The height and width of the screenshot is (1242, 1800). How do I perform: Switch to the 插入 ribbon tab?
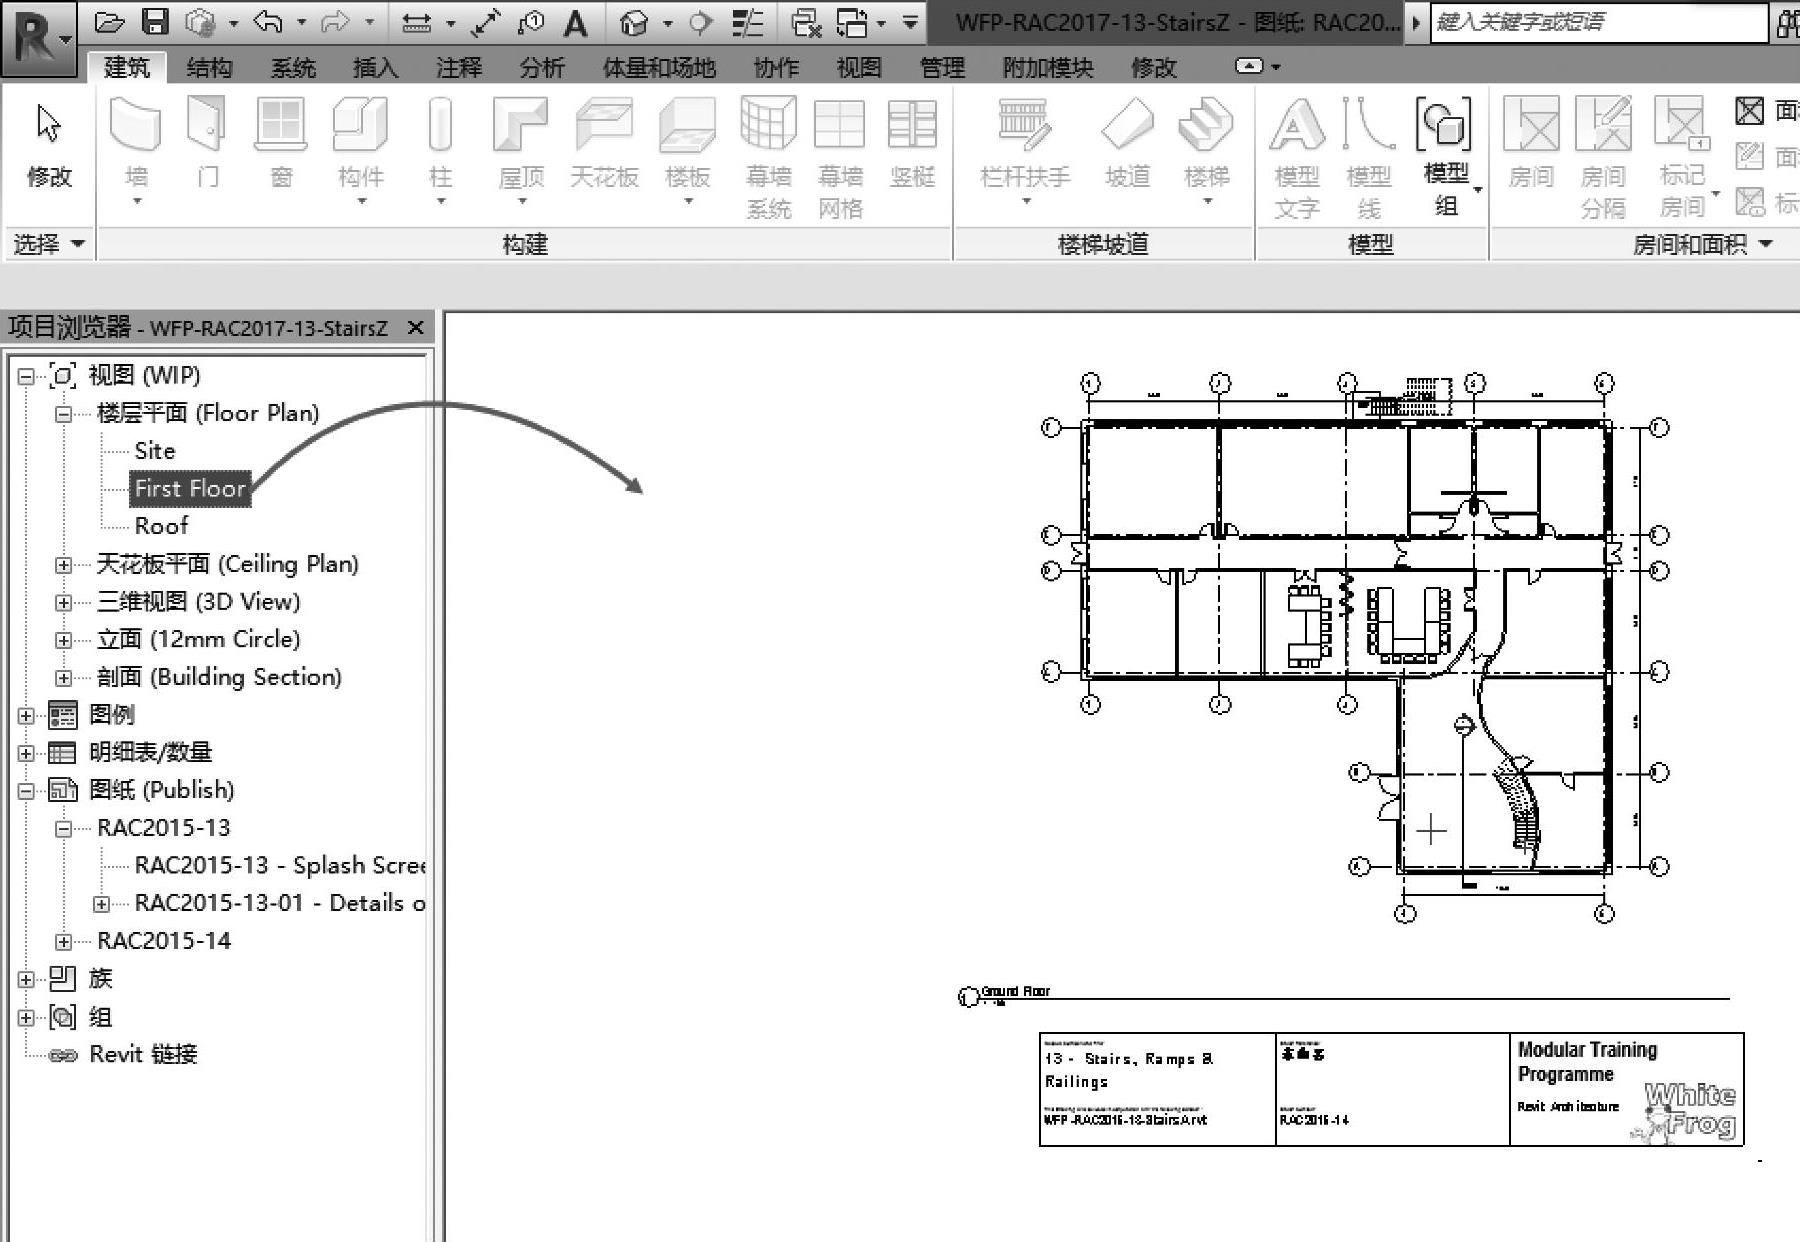click(376, 67)
